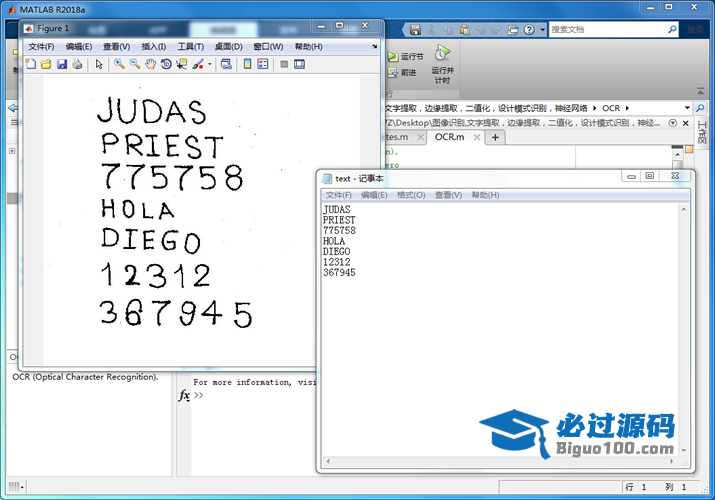Open Notepad 编辑(E) menu
The height and width of the screenshot is (500, 715).
pyautogui.click(x=374, y=195)
